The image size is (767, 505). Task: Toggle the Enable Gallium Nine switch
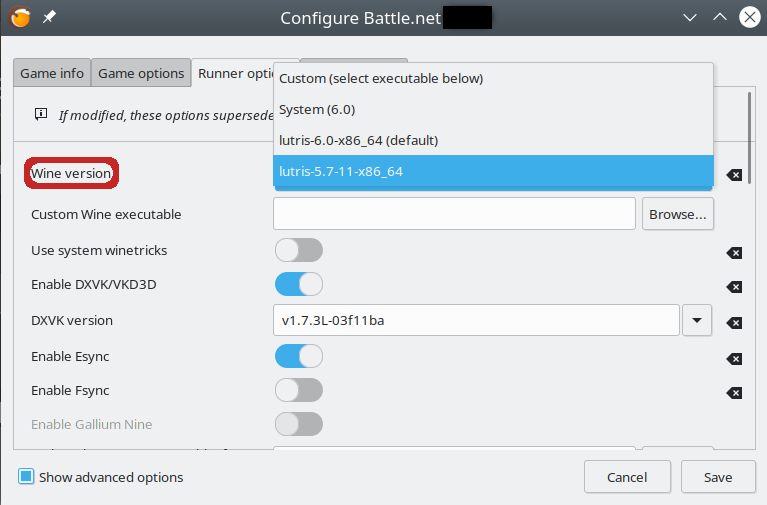click(x=299, y=424)
